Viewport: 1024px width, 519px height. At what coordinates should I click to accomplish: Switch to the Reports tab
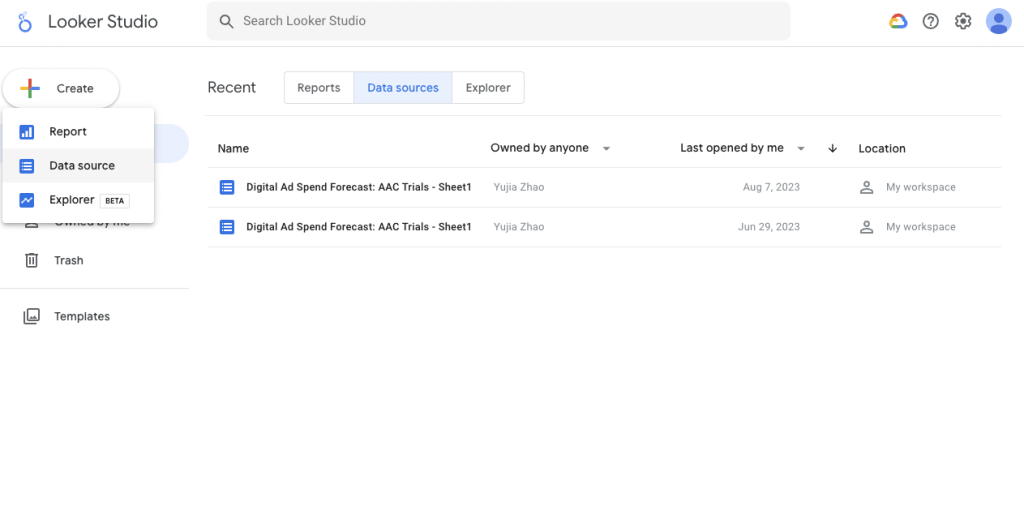(319, 87)
